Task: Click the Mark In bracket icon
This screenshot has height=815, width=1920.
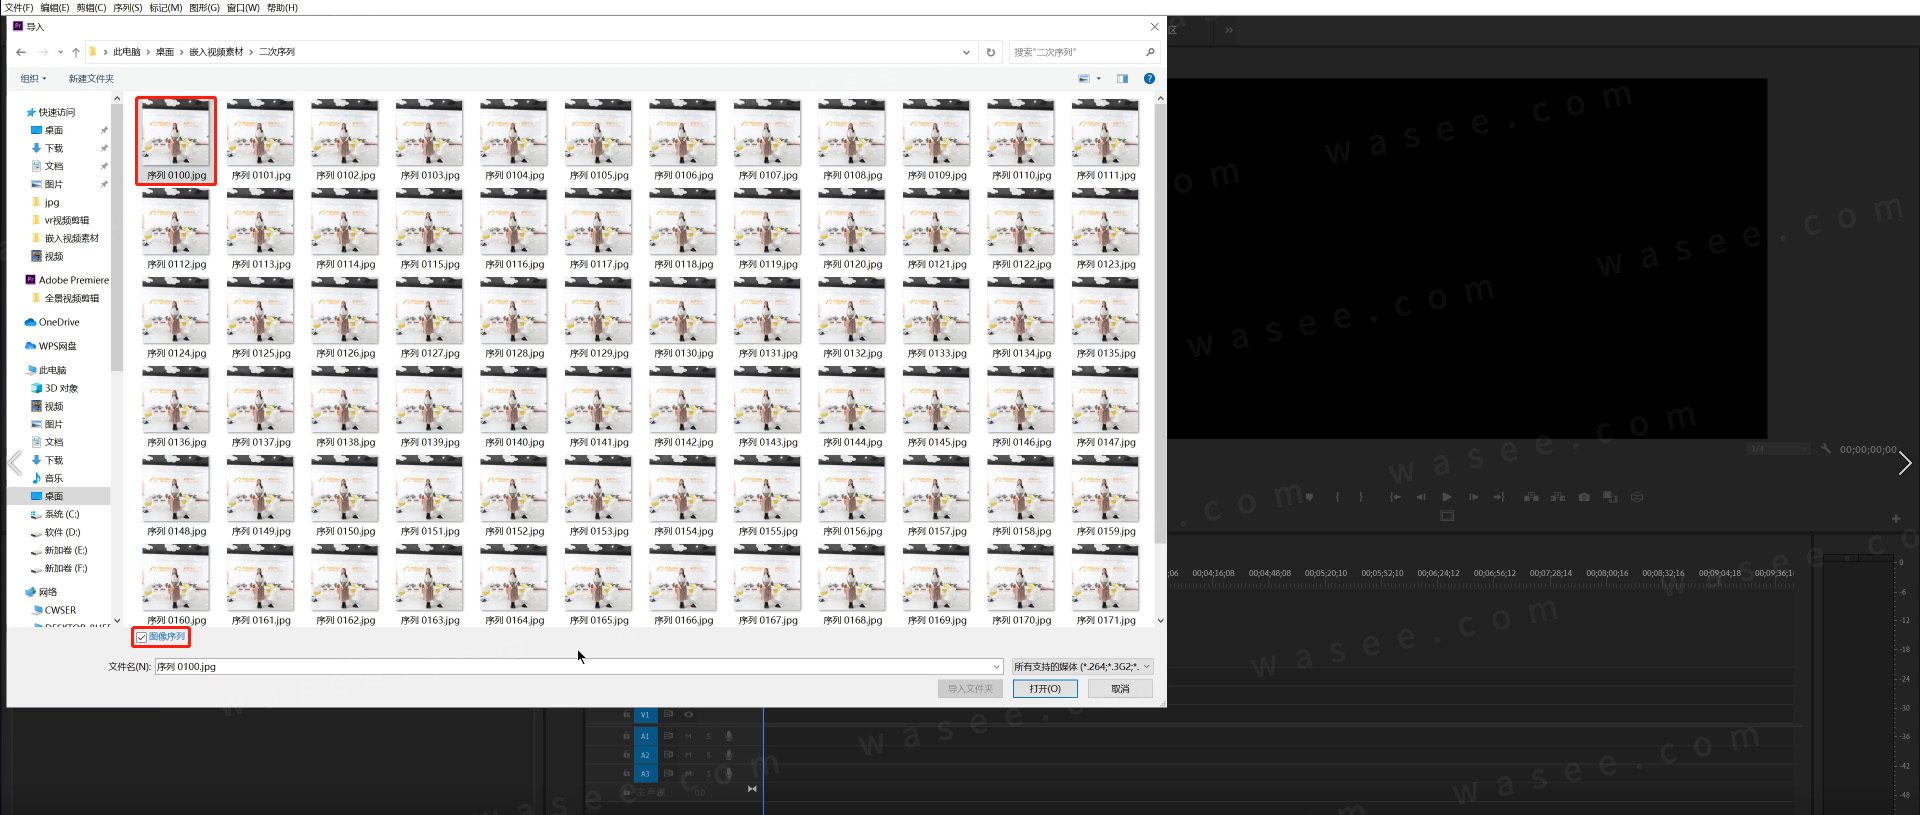Action: 1337,497
